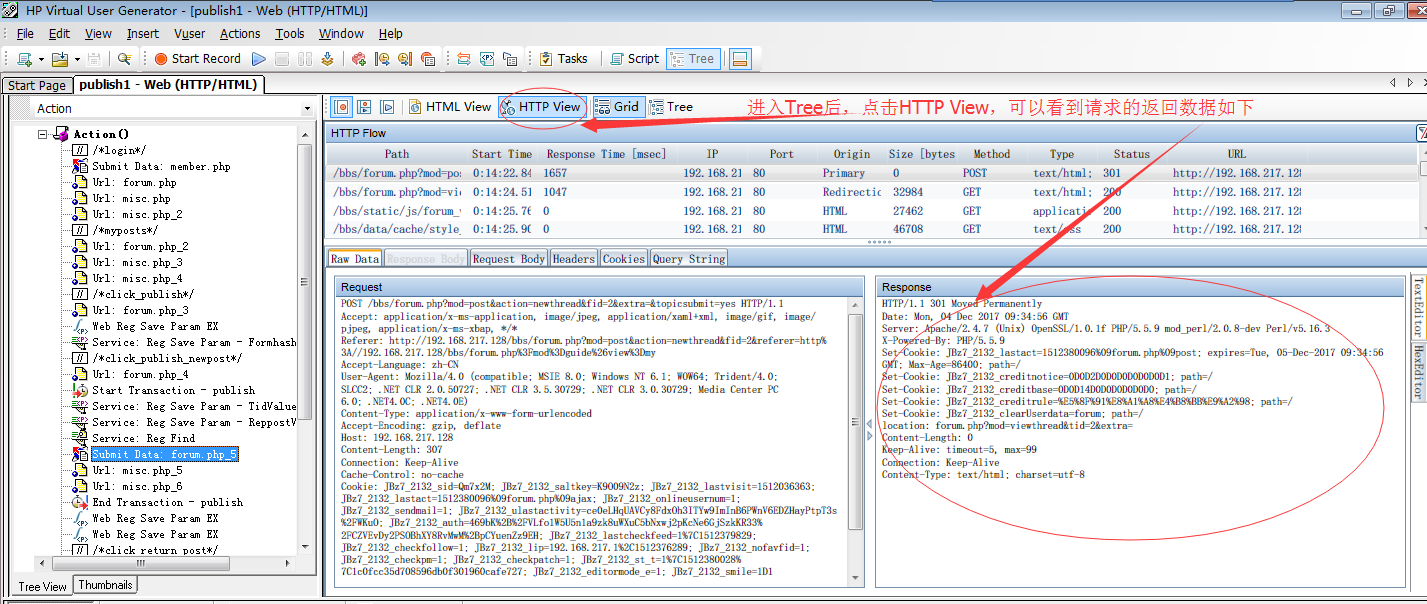Screen dimensions: 1427x604
Task: Click the icon beside Start Transaction - publish
Action: pos(80,390)
